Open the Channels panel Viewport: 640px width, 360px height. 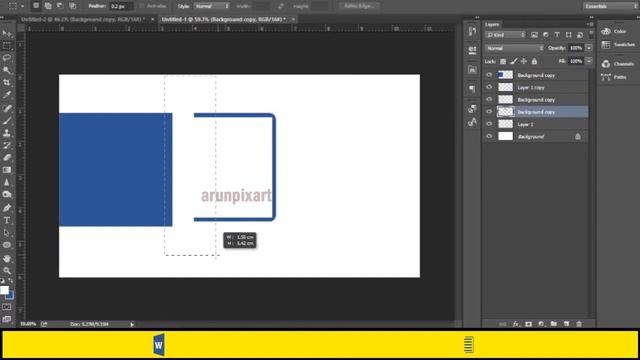pyautogui.click(x=618, y=64)
